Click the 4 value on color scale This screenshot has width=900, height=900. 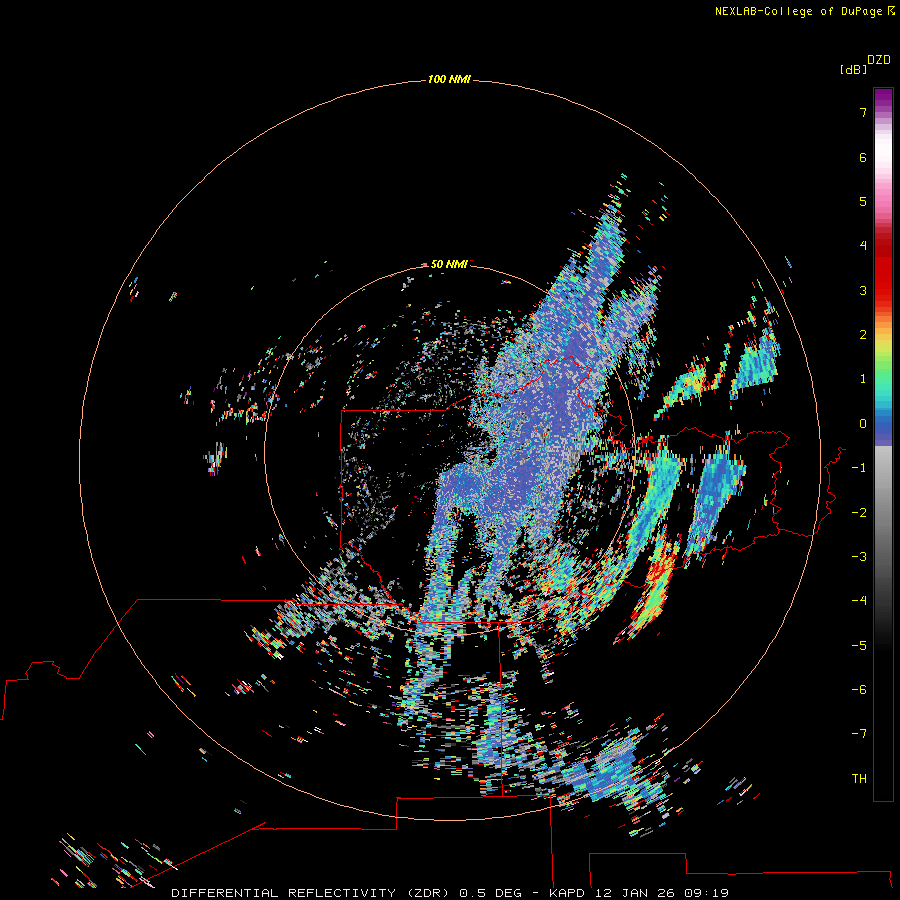863,246
